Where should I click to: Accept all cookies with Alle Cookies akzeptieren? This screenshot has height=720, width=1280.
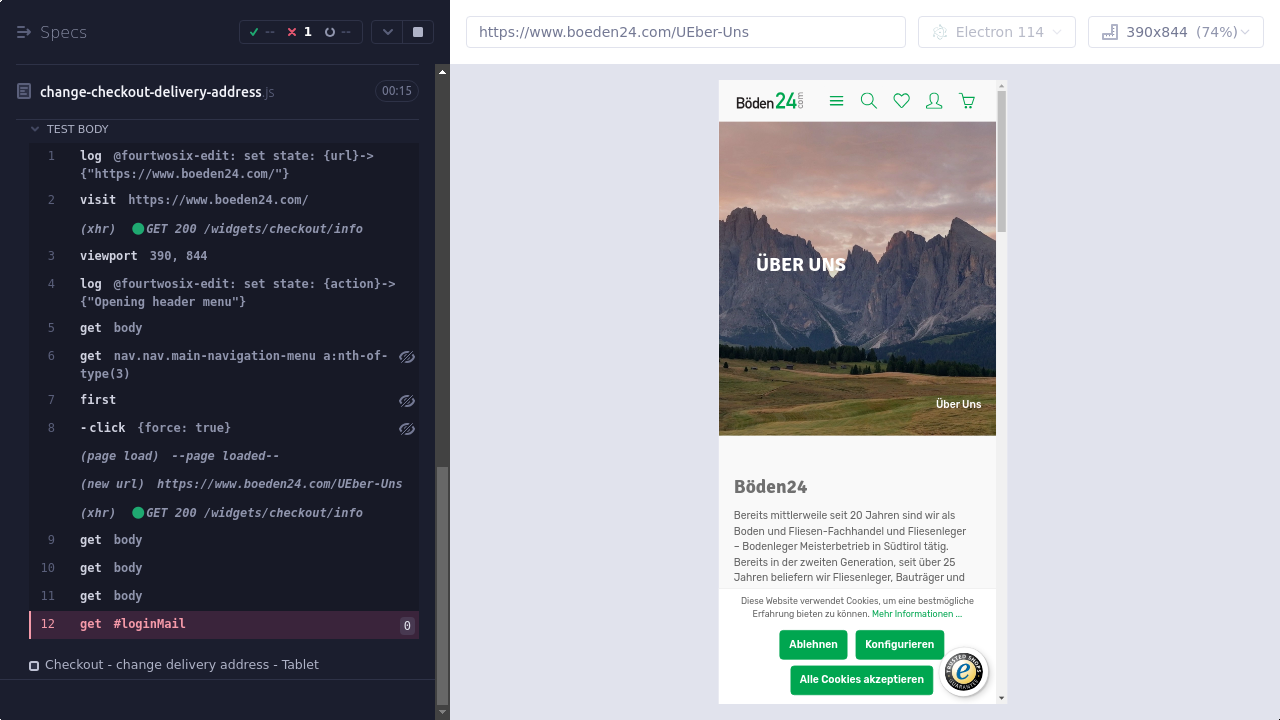coord(861,680)
